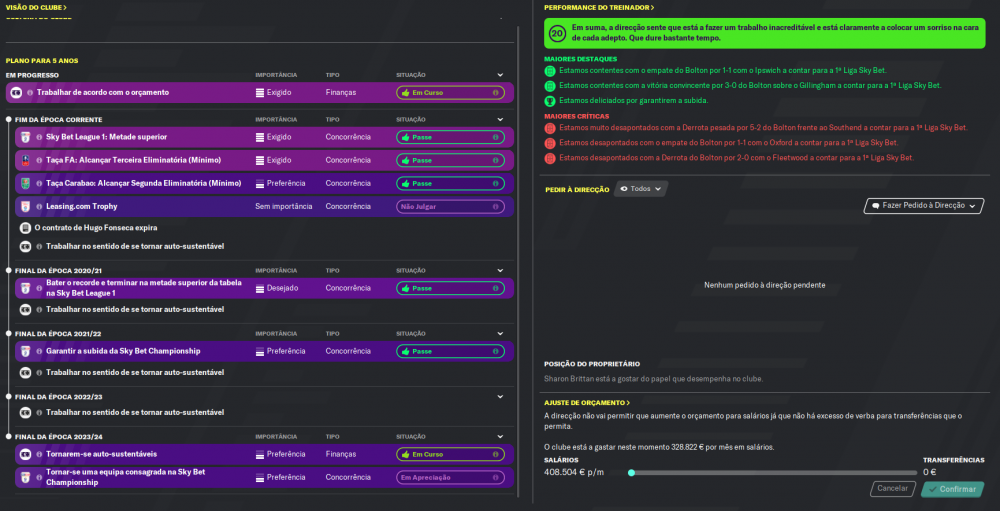
Task: Click contract icon beside 'O contrato de Hugo Fonseca expira'
Action: click(x=26, y=228)
